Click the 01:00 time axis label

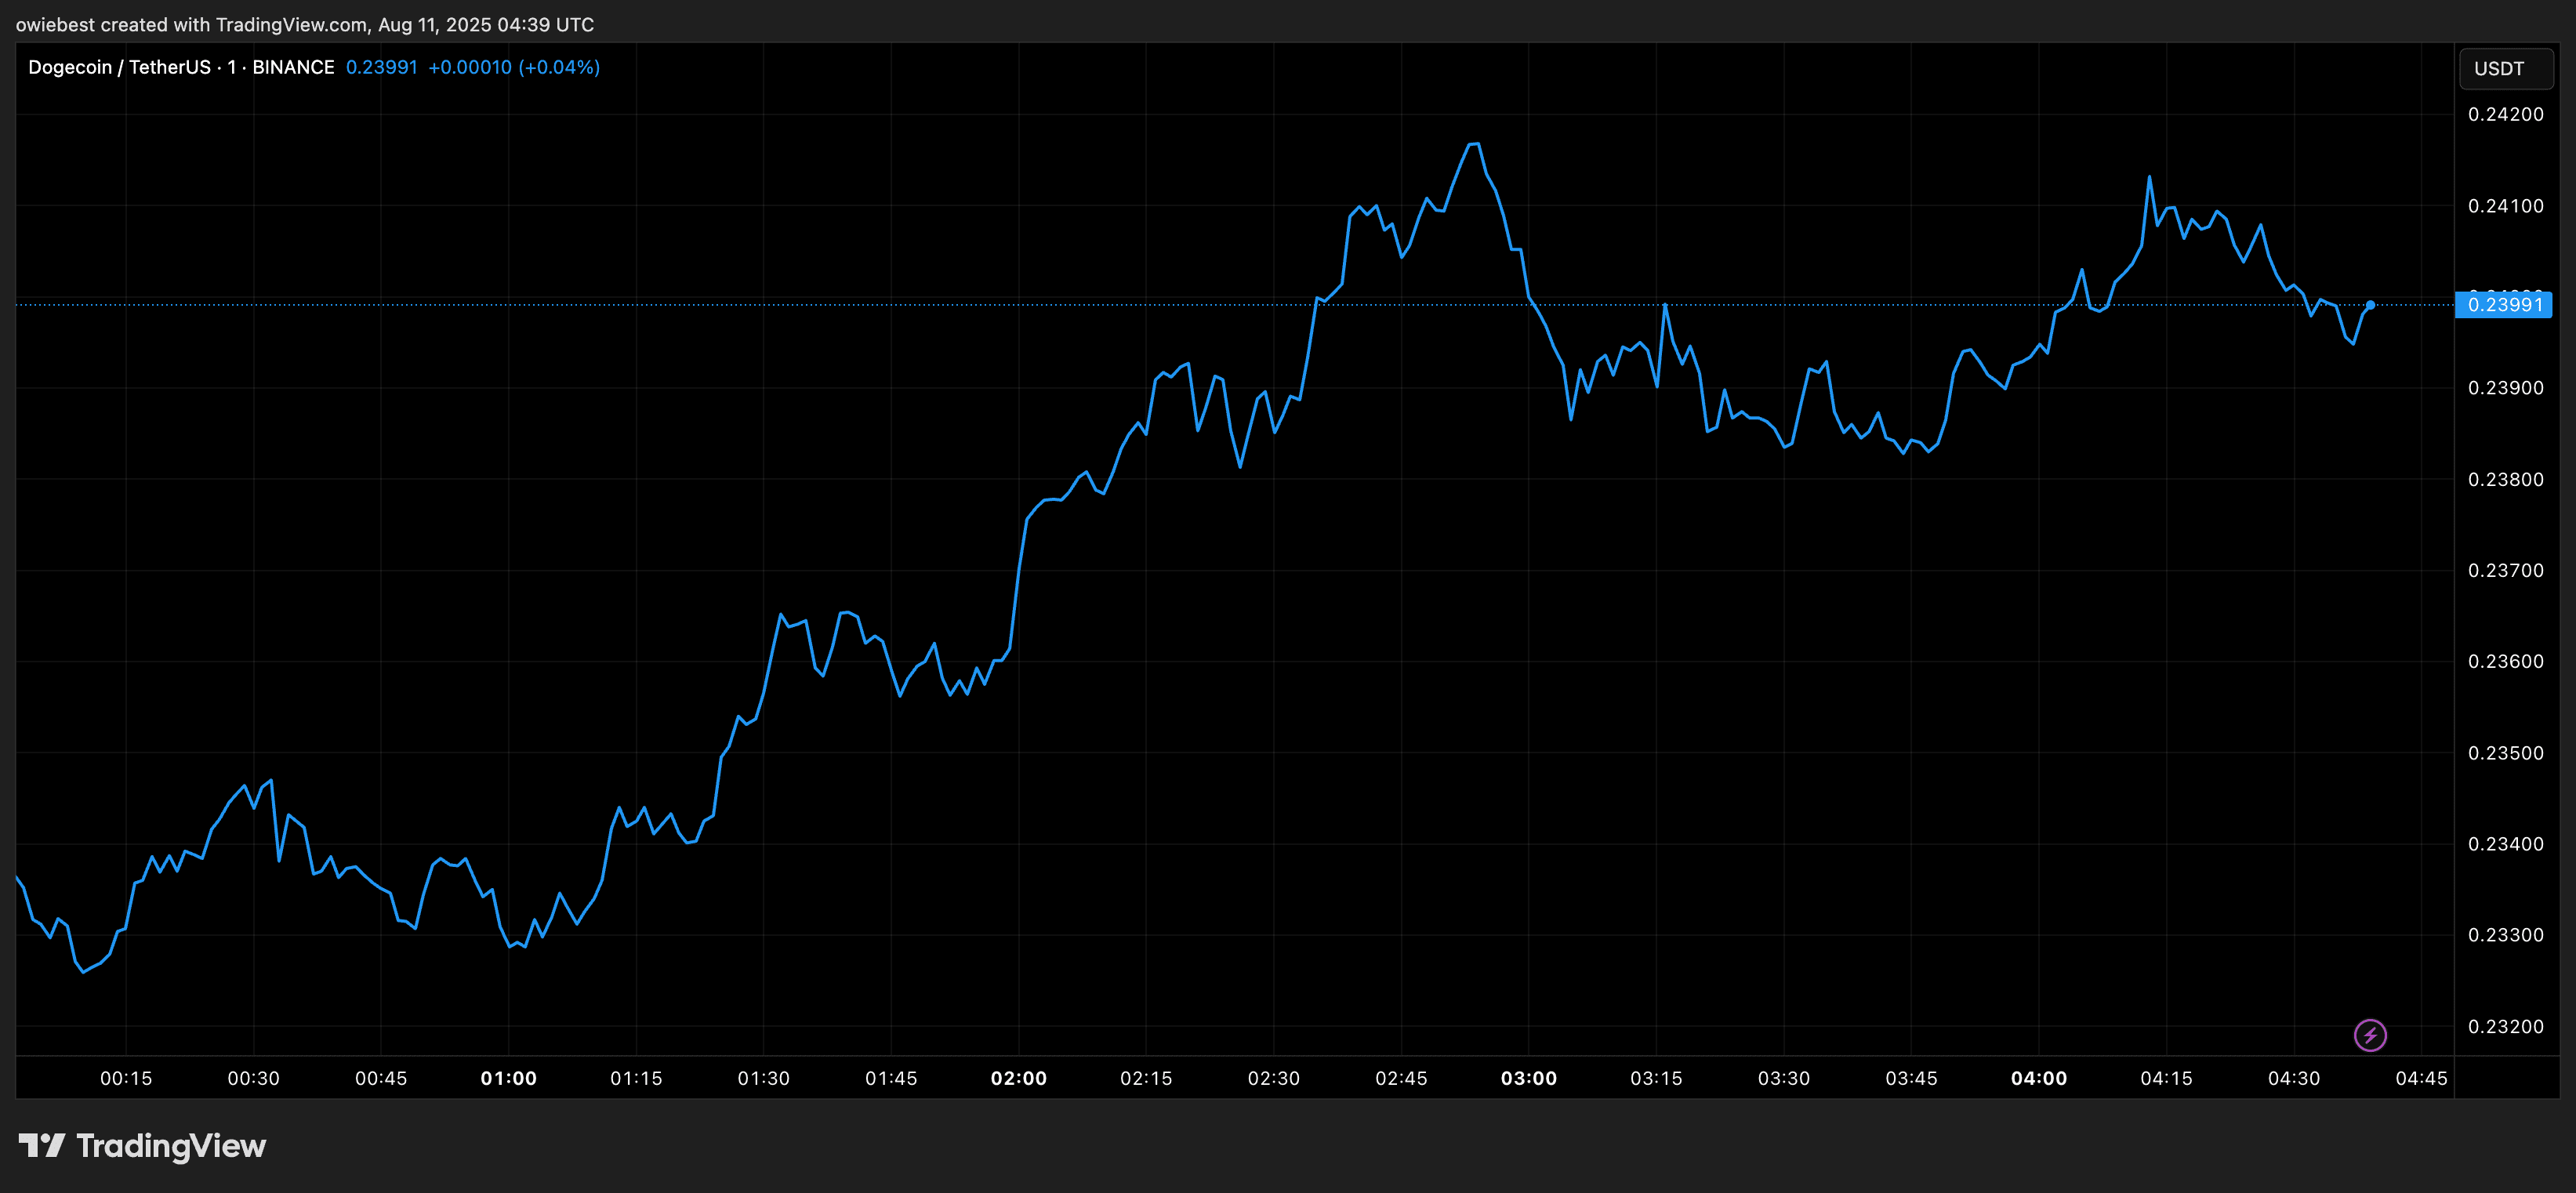pos(509,1078)
